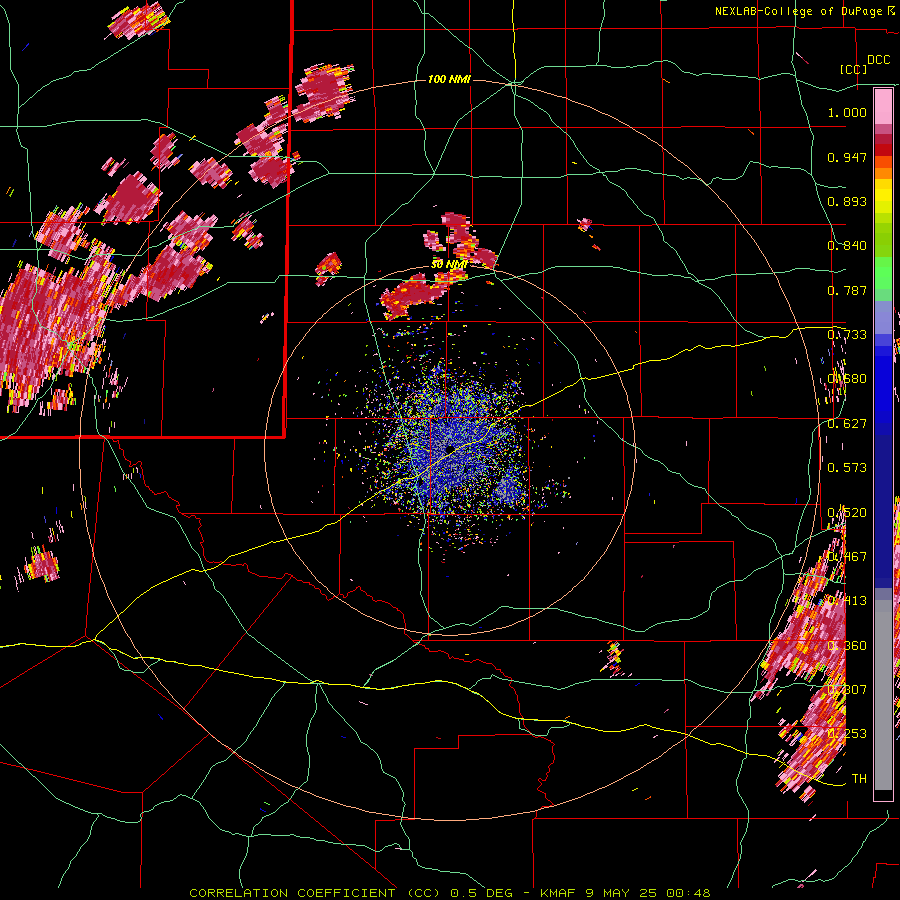The width and height of the screenshot is (900, 900).
Task: Select the 0.573 scale value
Action: pos(847,468)
